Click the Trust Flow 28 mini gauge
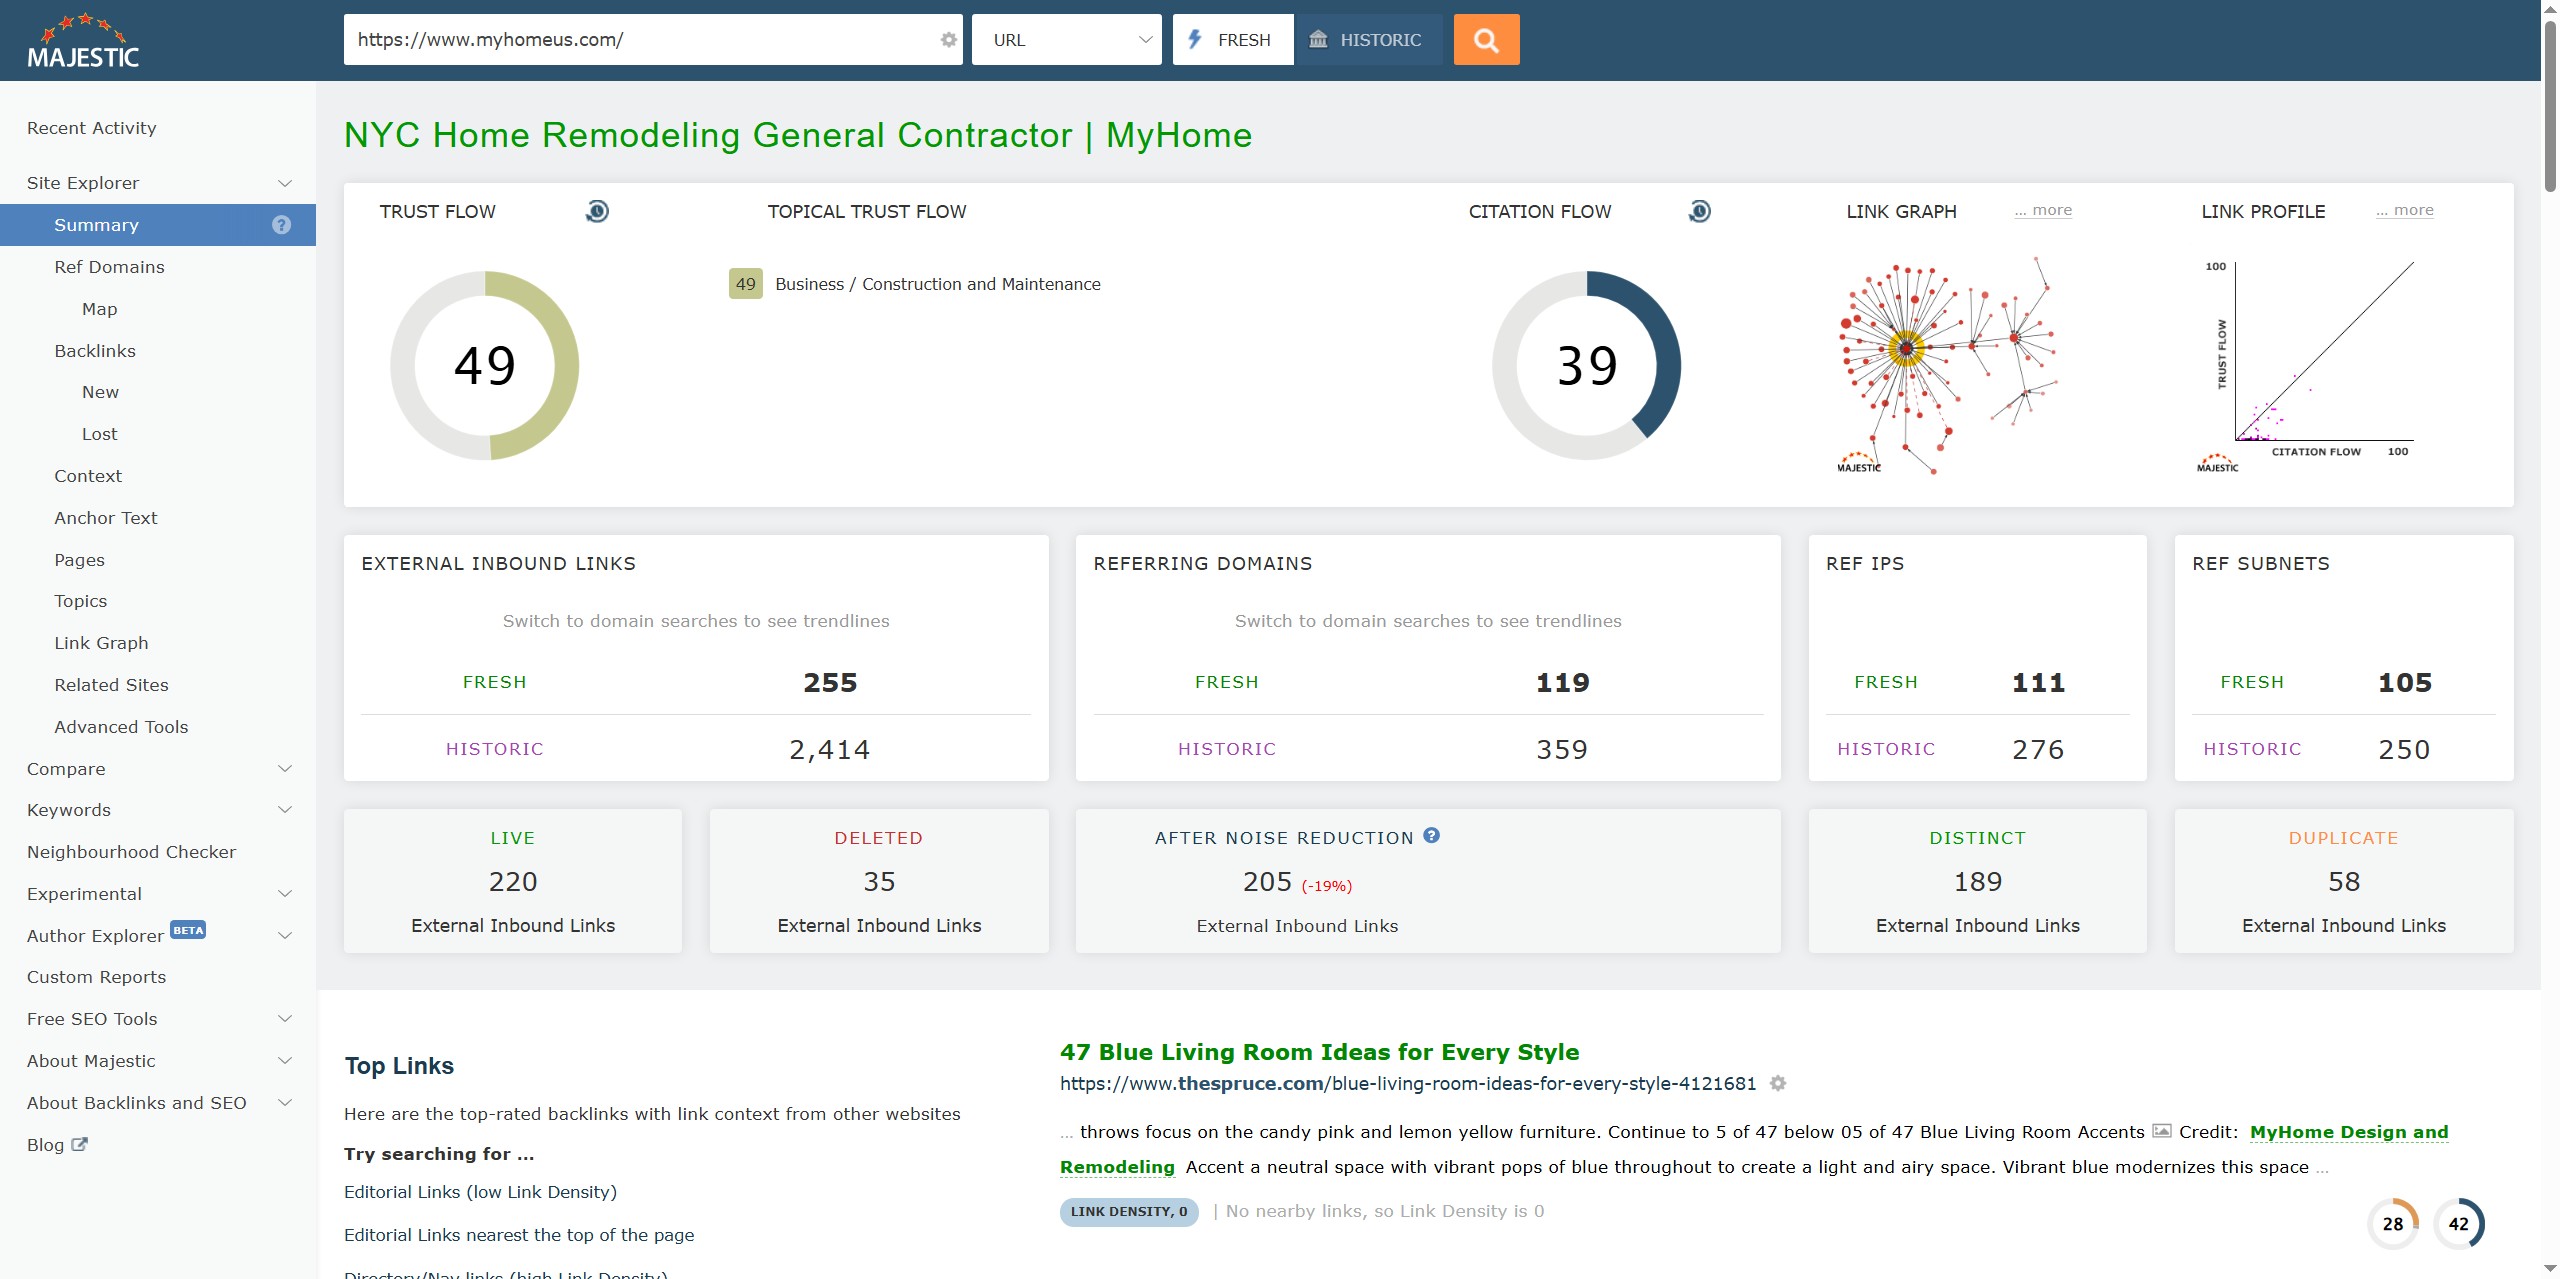 pyautogui.click(x=2393, y=1223)
